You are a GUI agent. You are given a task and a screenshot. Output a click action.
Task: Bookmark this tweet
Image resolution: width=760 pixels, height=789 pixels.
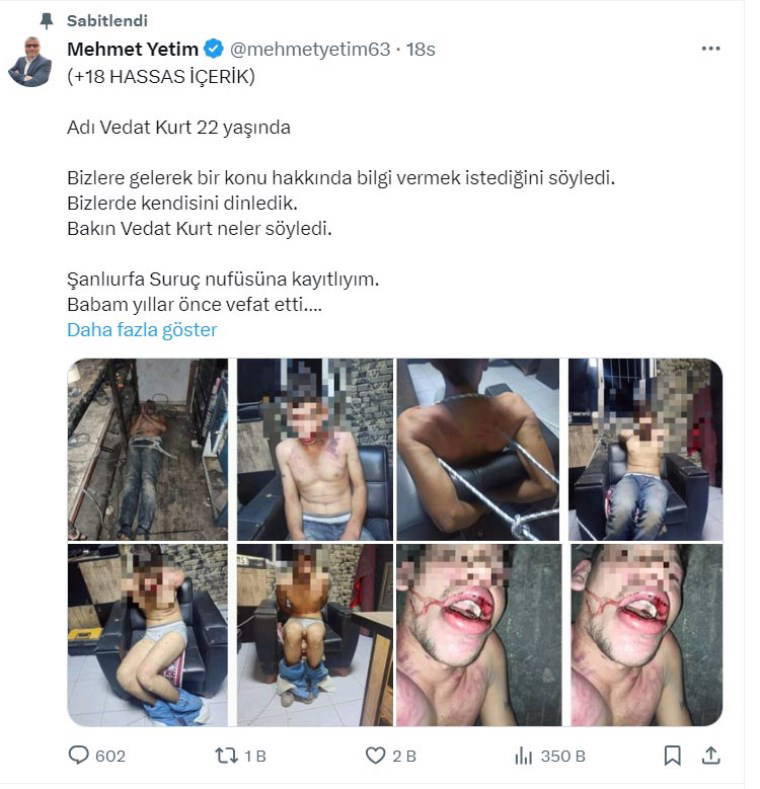coord(672,755)
